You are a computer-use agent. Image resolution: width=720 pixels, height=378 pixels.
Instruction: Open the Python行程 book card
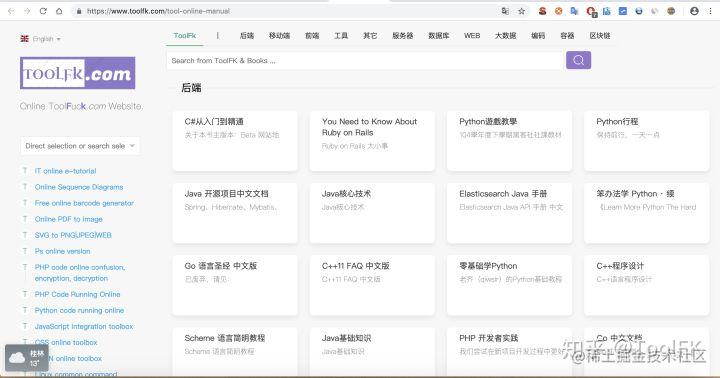click(x=647, y=141)
